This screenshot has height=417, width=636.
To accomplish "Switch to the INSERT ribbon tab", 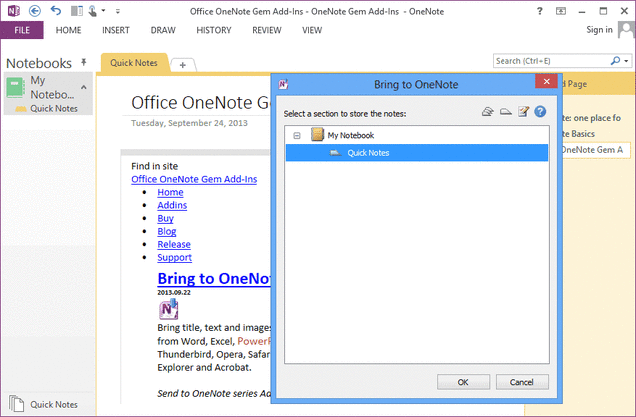I will click(x=116, y=30).
